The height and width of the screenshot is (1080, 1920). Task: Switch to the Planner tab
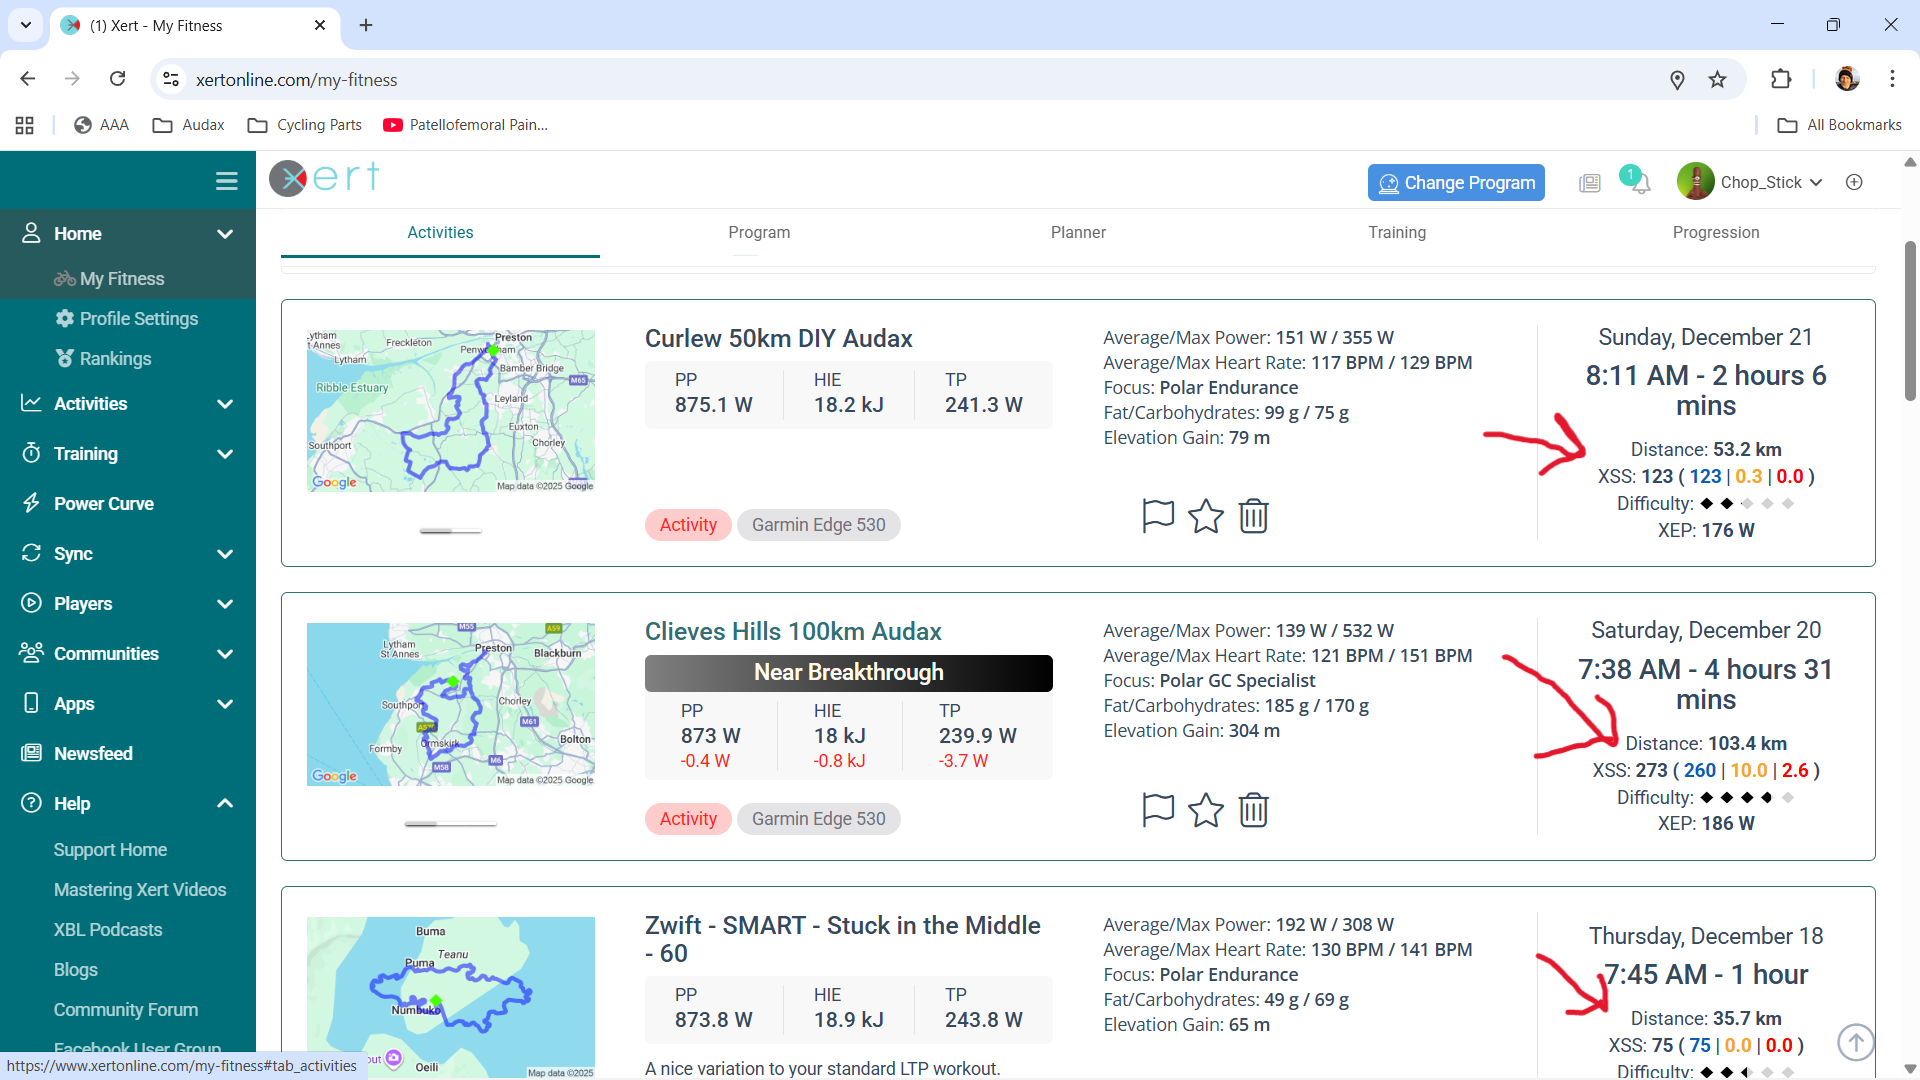pyautogui.click(x=1077, y=232)
